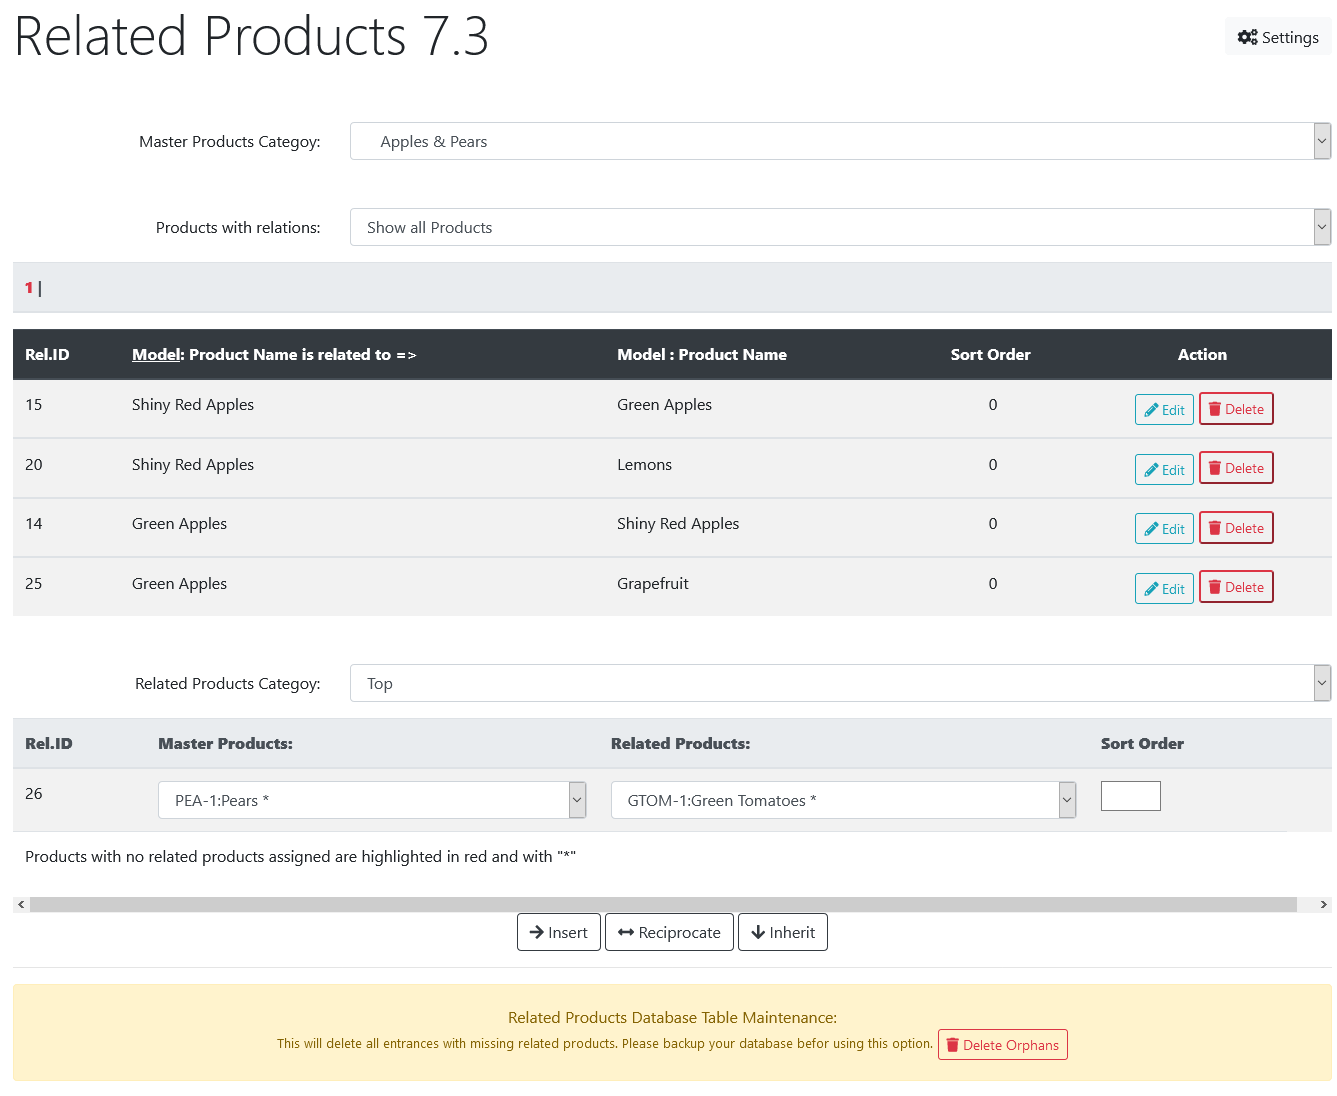Click the Rel.ID value 20
The image size is (1337, 1096).
tap(34, 465)
